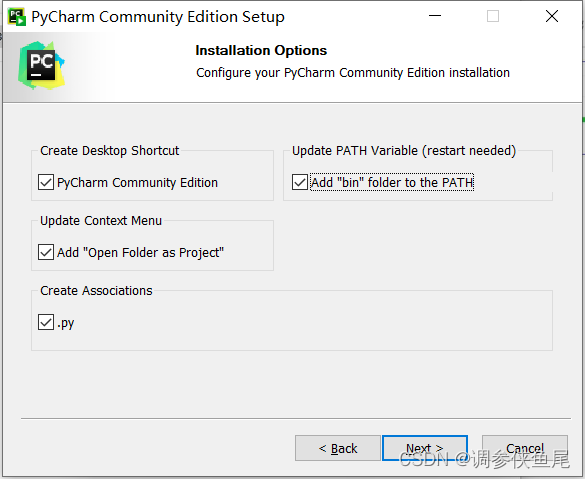Screen dimensions: 585x479
Task: Click the PyCharm icon in title bar
Action: coord(17,17)
